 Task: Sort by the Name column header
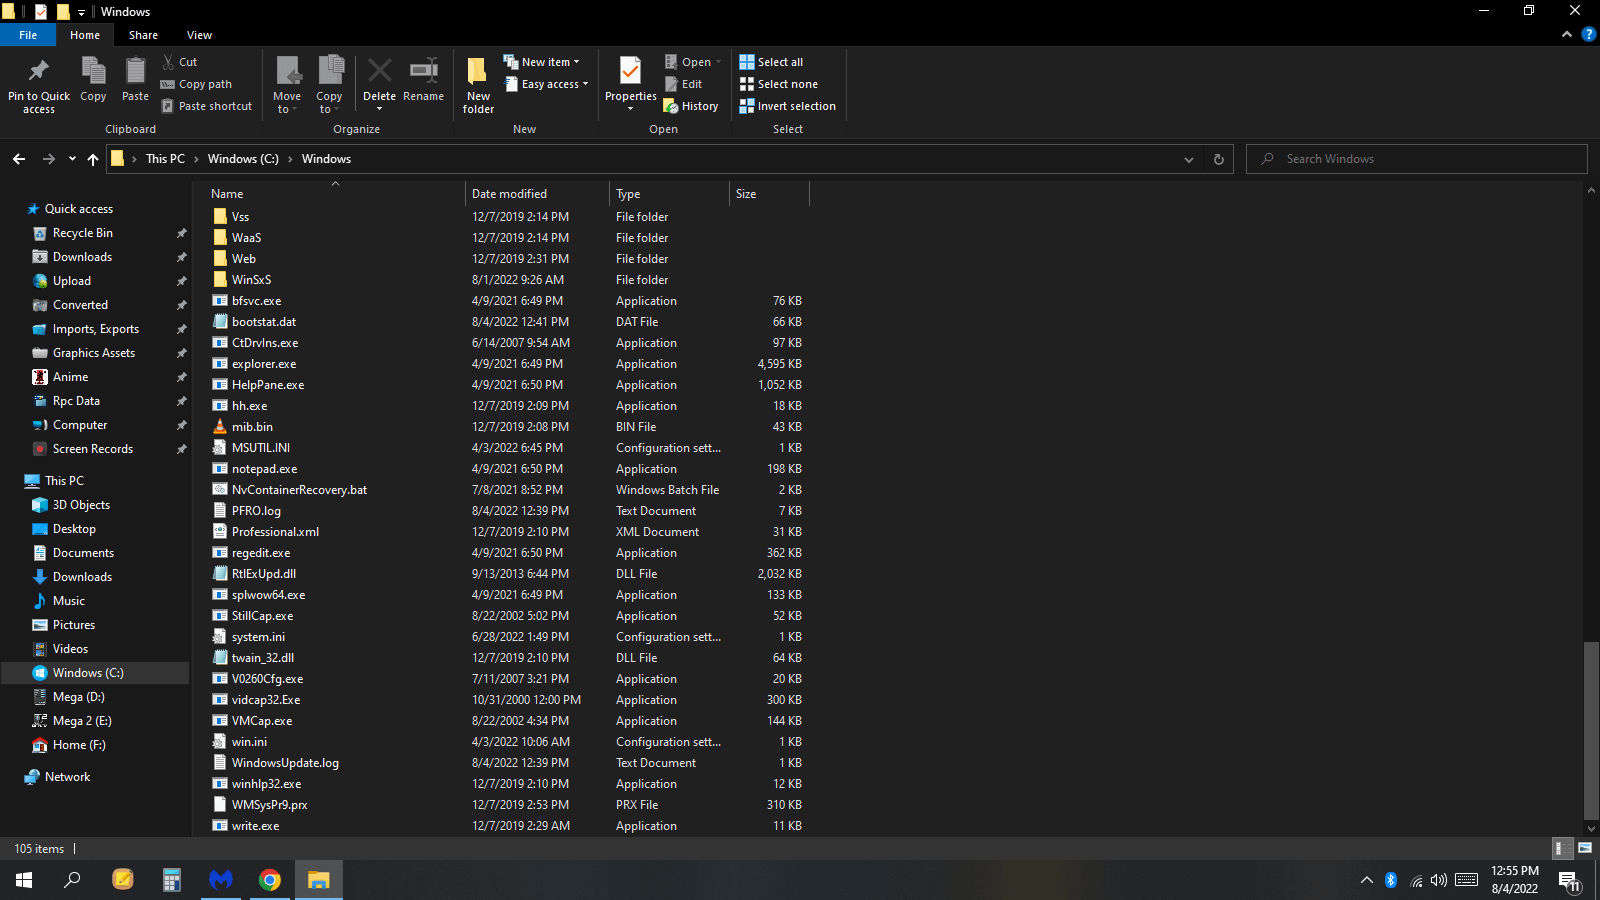[x=335, y=194]
